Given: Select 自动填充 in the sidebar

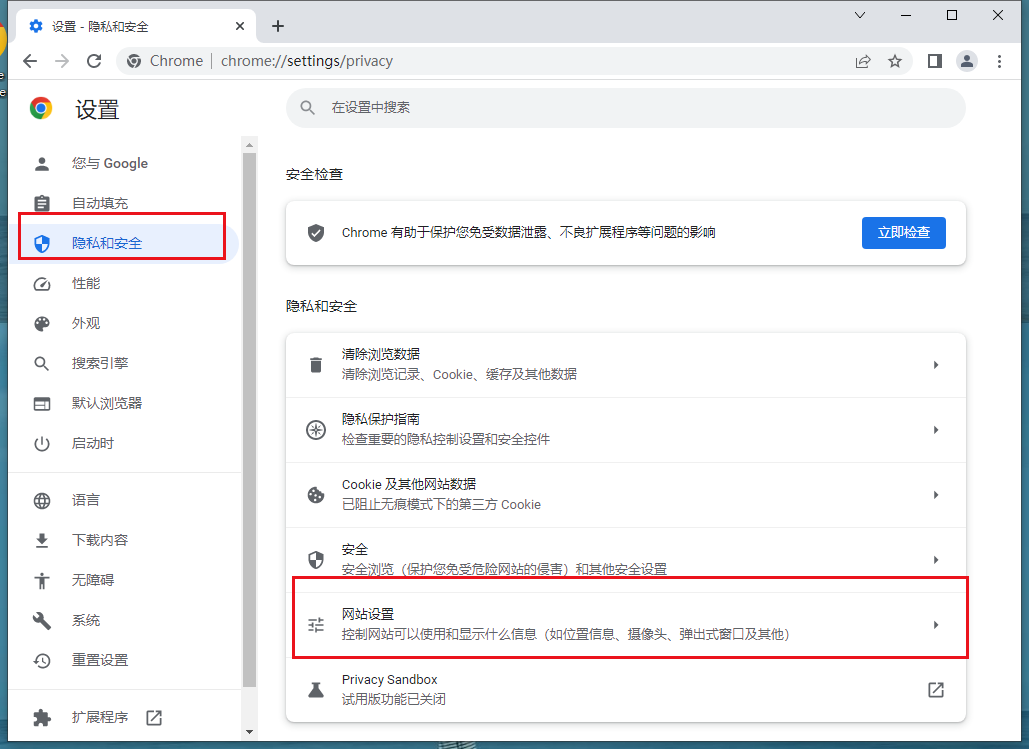Looking at the screenshot, I should coord(125,203).
